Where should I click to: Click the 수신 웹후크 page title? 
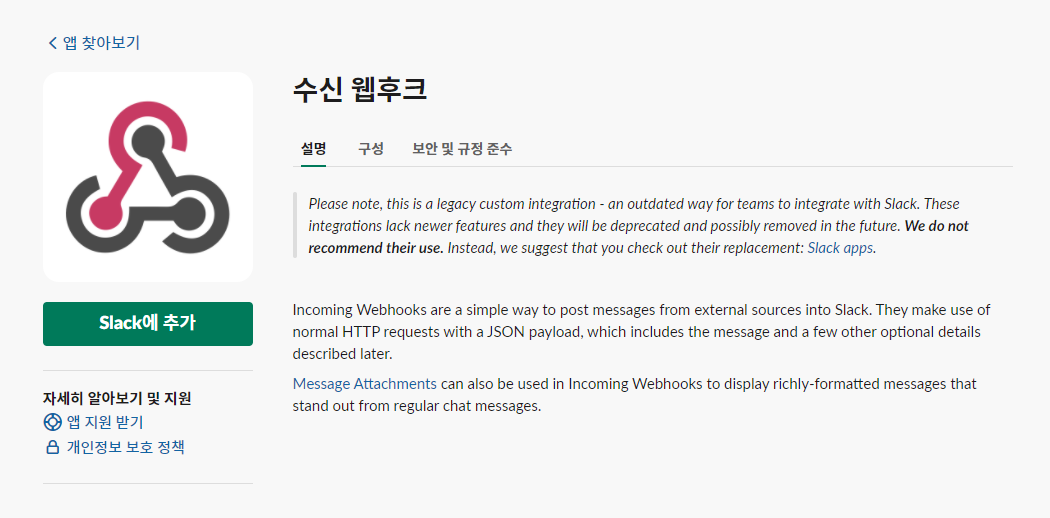click(x=360, y=90)
